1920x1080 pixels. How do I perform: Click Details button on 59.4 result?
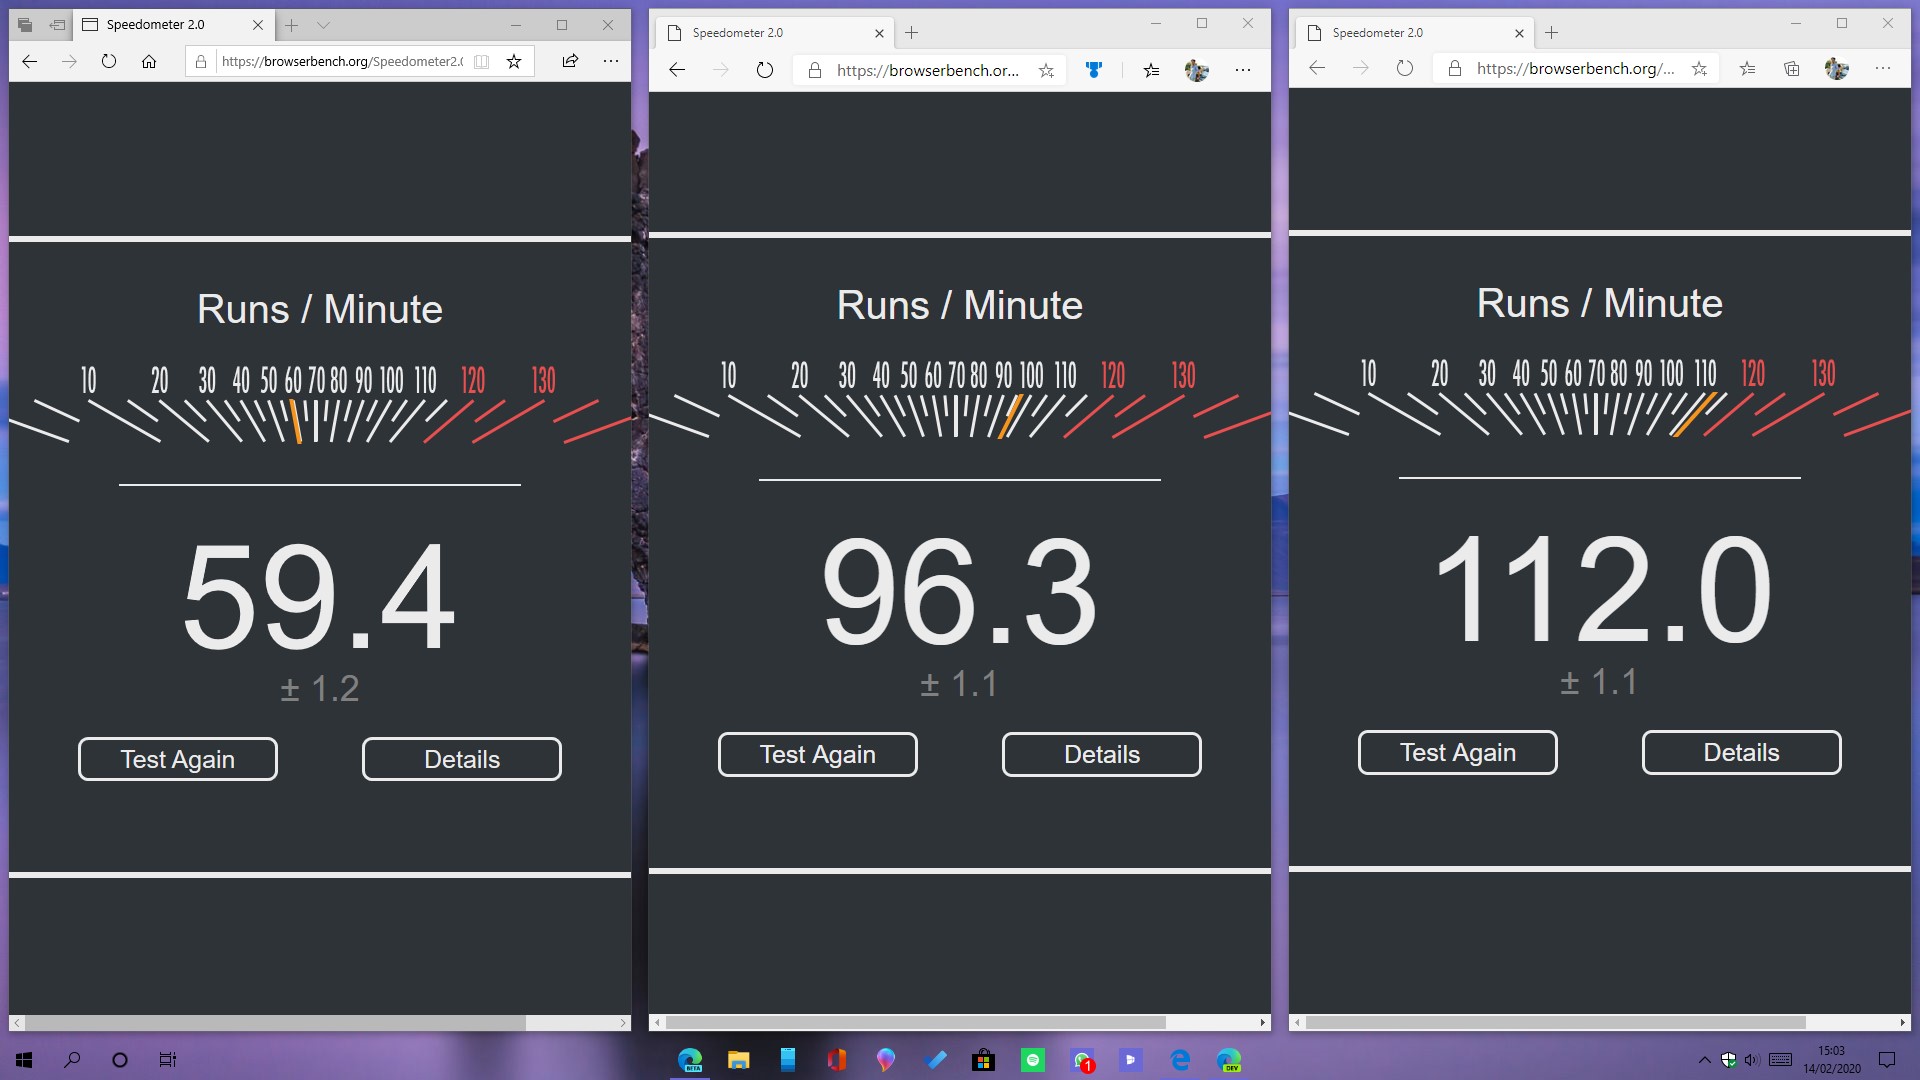462,758
